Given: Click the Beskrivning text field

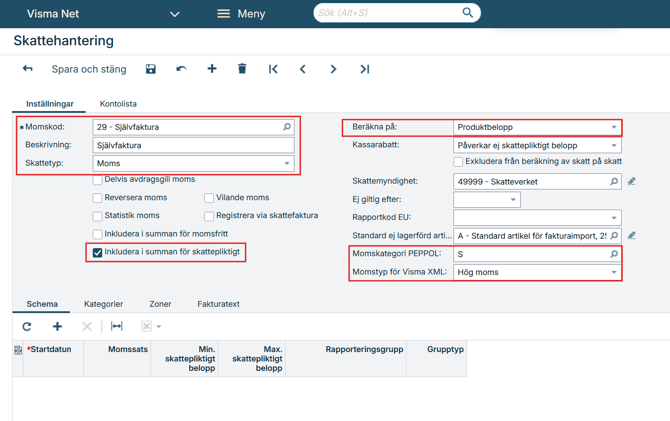Looking at the screenshot, I should point(193,145).
